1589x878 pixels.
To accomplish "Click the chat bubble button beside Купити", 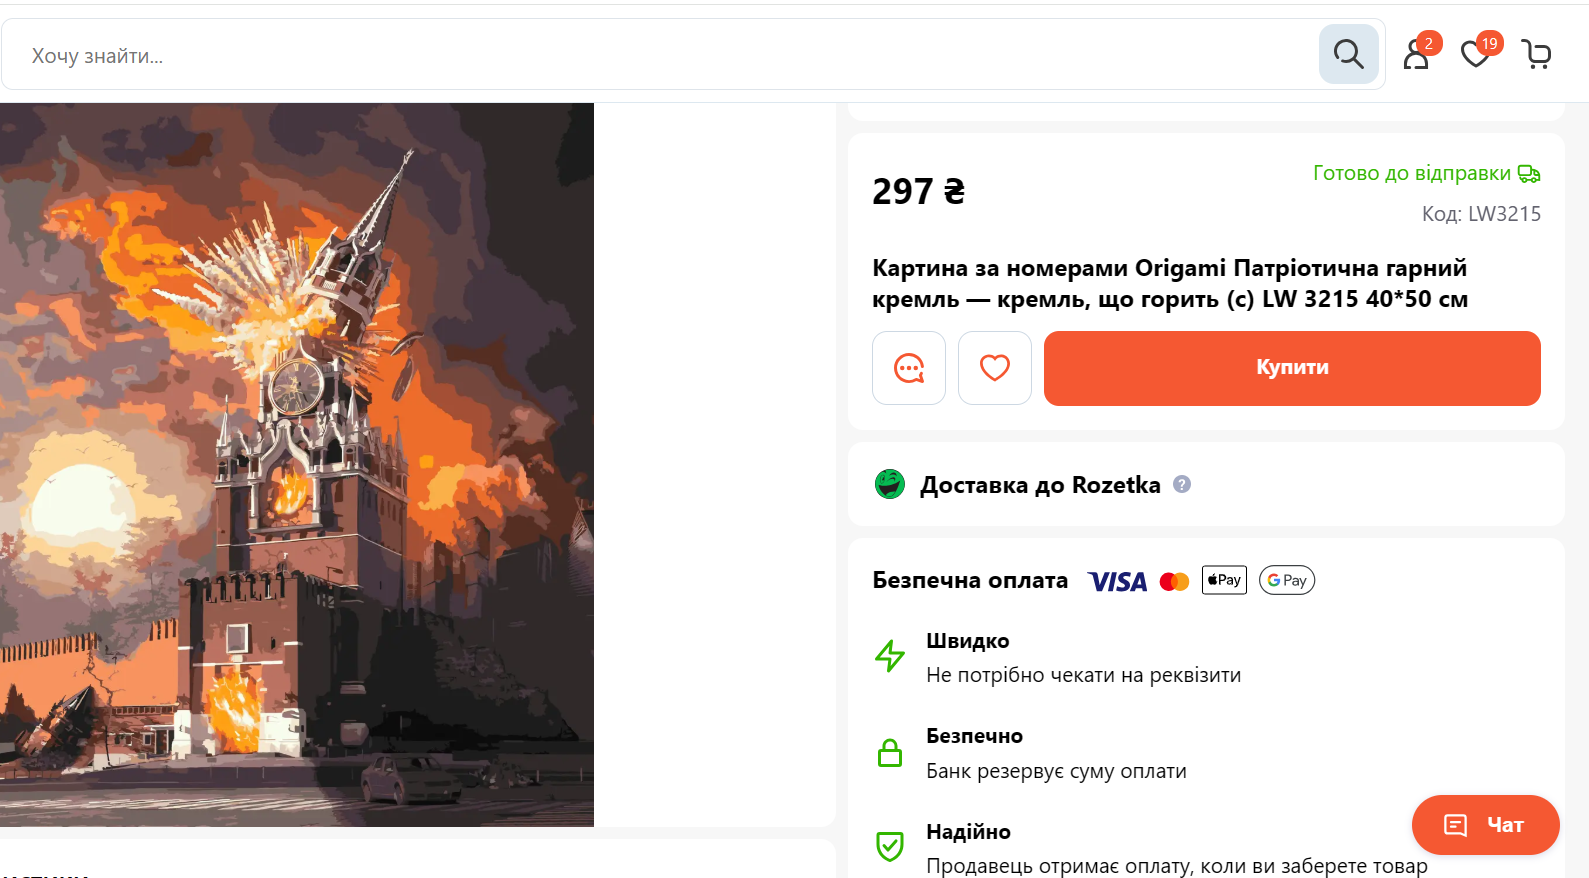I will point(909,368).
